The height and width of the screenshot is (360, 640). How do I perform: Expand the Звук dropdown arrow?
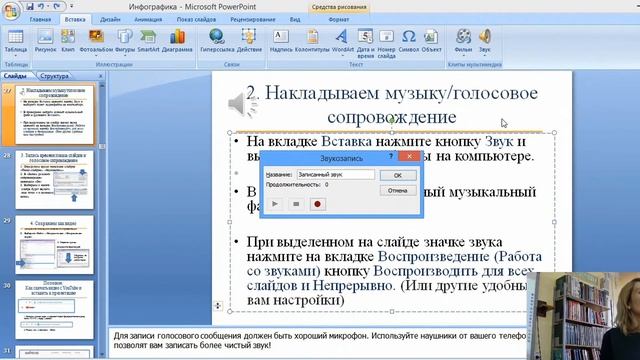point(485,56)
